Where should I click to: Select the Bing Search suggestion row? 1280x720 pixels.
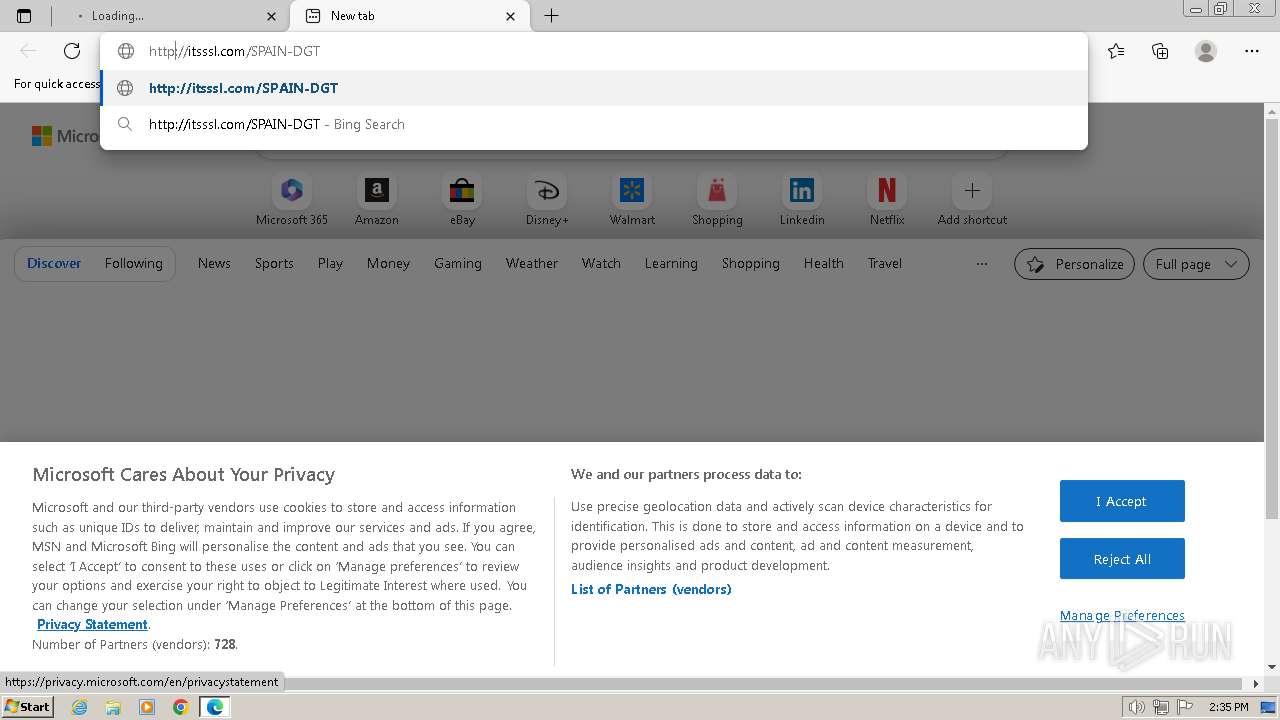coord(594,124)
